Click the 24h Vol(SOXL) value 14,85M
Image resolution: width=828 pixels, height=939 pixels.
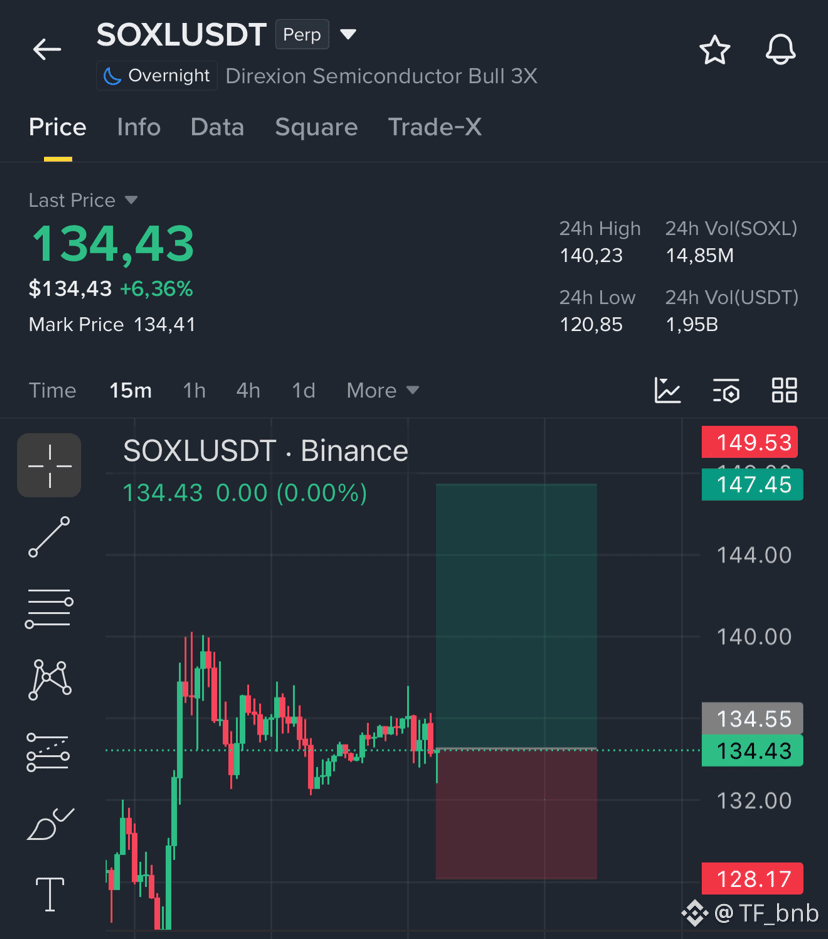700,256
